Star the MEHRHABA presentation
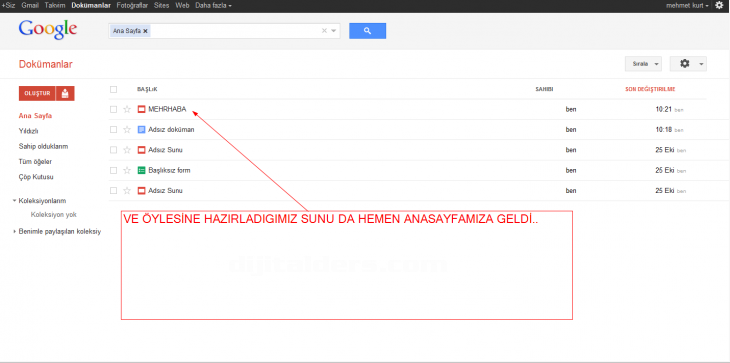 click(127, 109)
